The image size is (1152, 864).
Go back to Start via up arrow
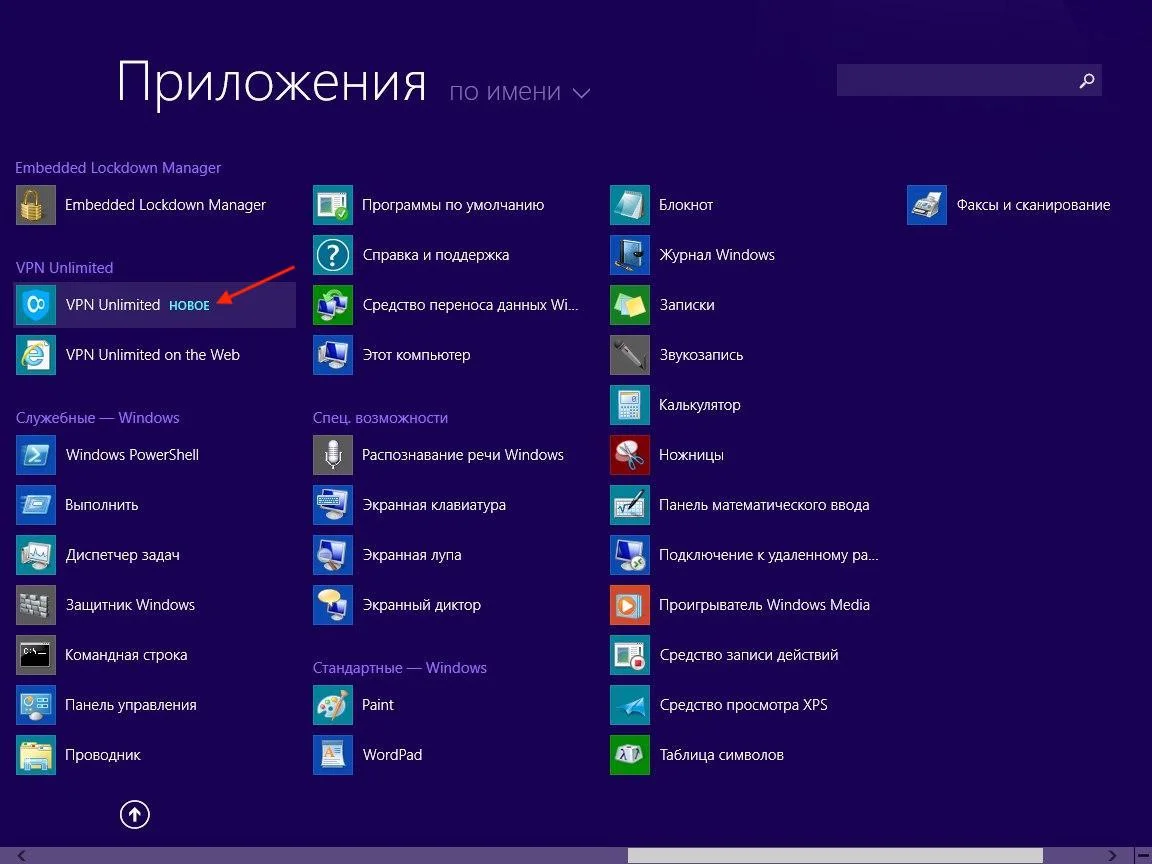pos(135,814)
